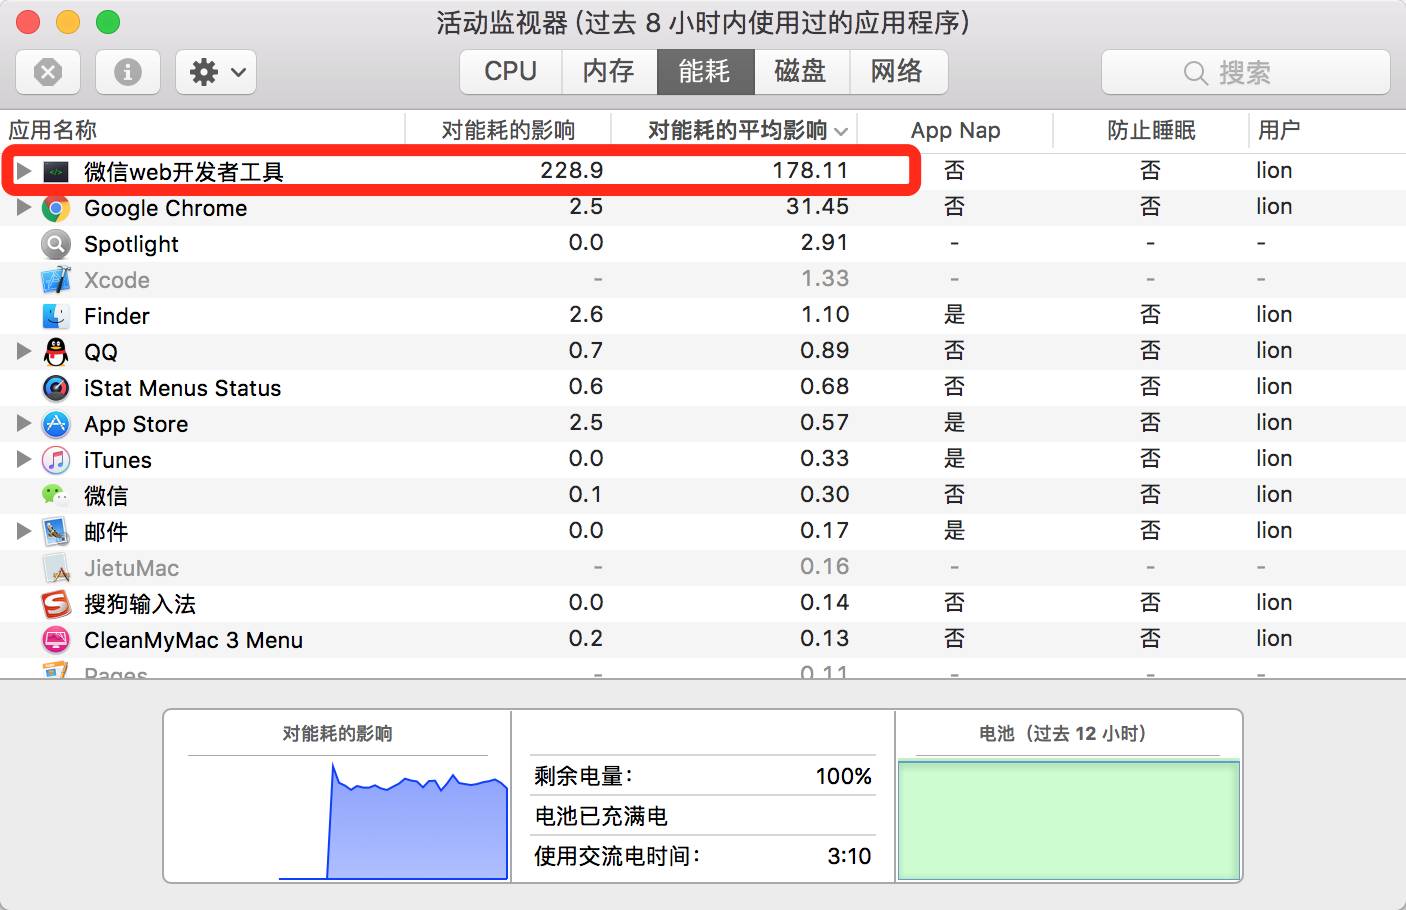The image size is (1406, 910).
Task: Expand the App Store process row
Action: tap(24, 423)
